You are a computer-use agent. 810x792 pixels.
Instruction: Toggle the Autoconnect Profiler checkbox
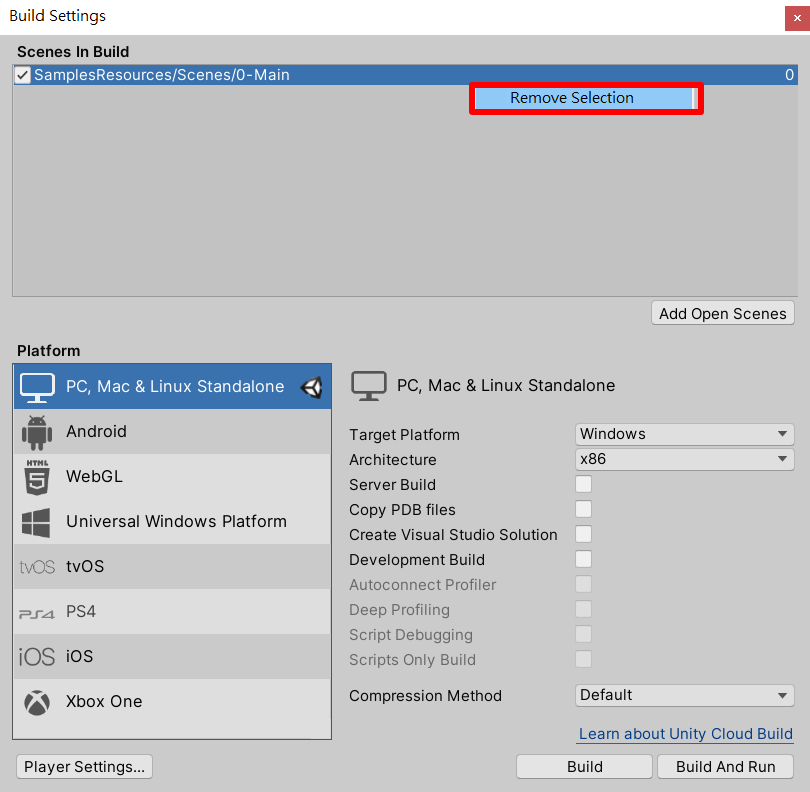(x=584, y=584)
